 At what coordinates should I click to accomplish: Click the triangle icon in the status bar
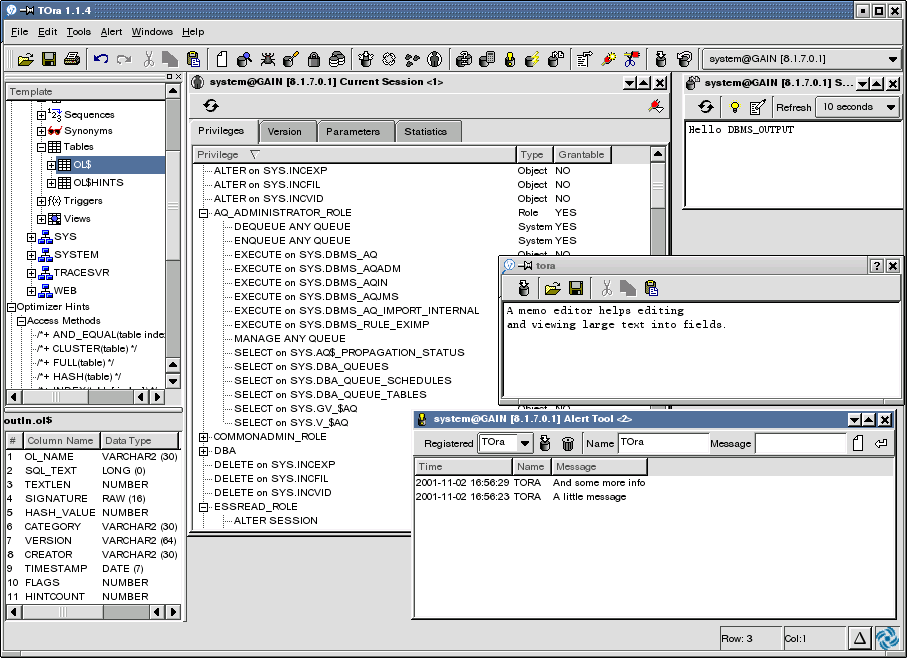tap(860, 638)
